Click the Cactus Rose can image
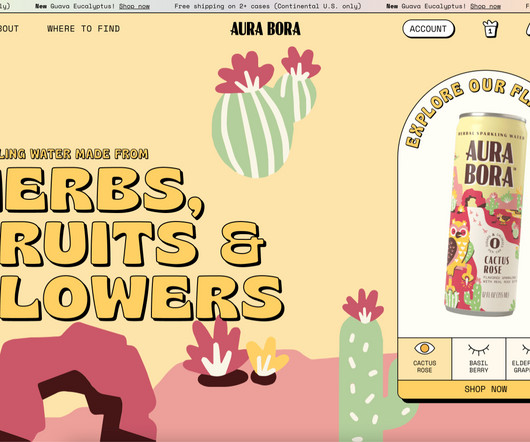530x442 pixels. (486, 214)
